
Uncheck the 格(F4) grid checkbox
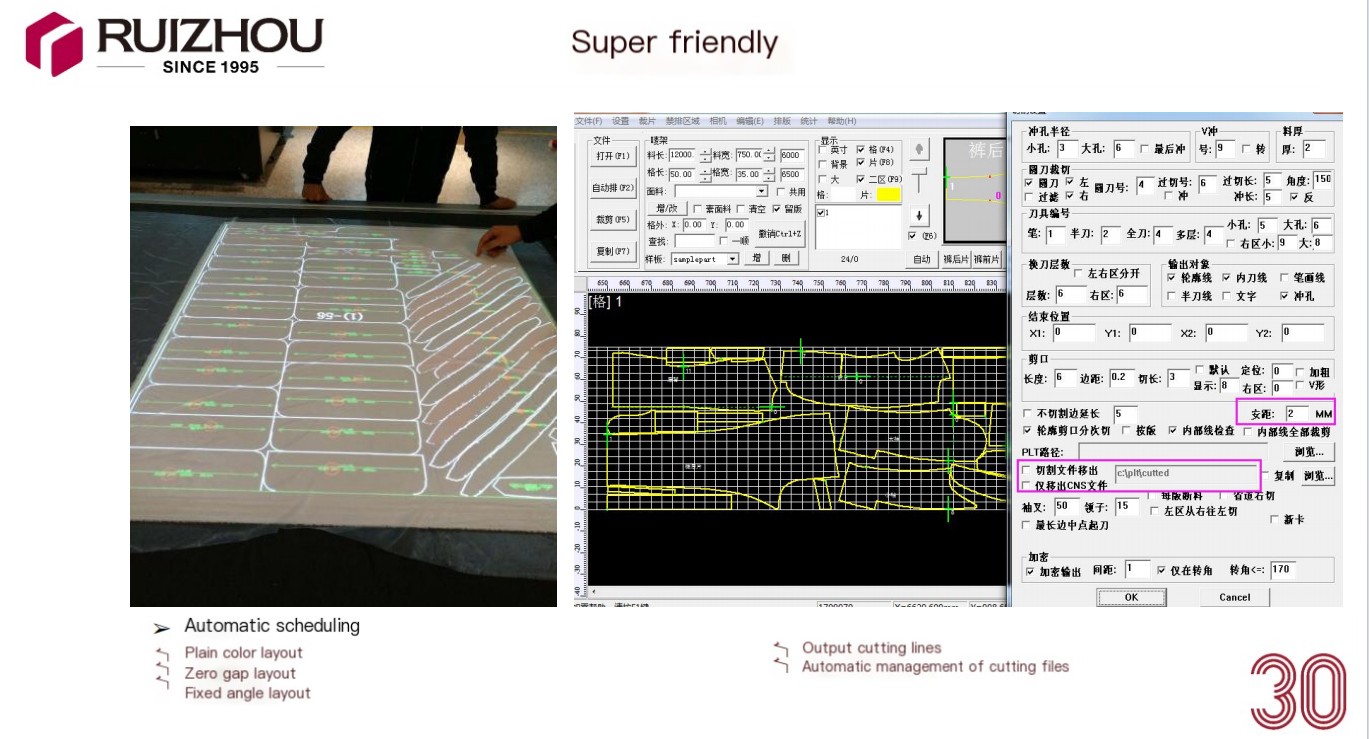click(x=860, y=150)
